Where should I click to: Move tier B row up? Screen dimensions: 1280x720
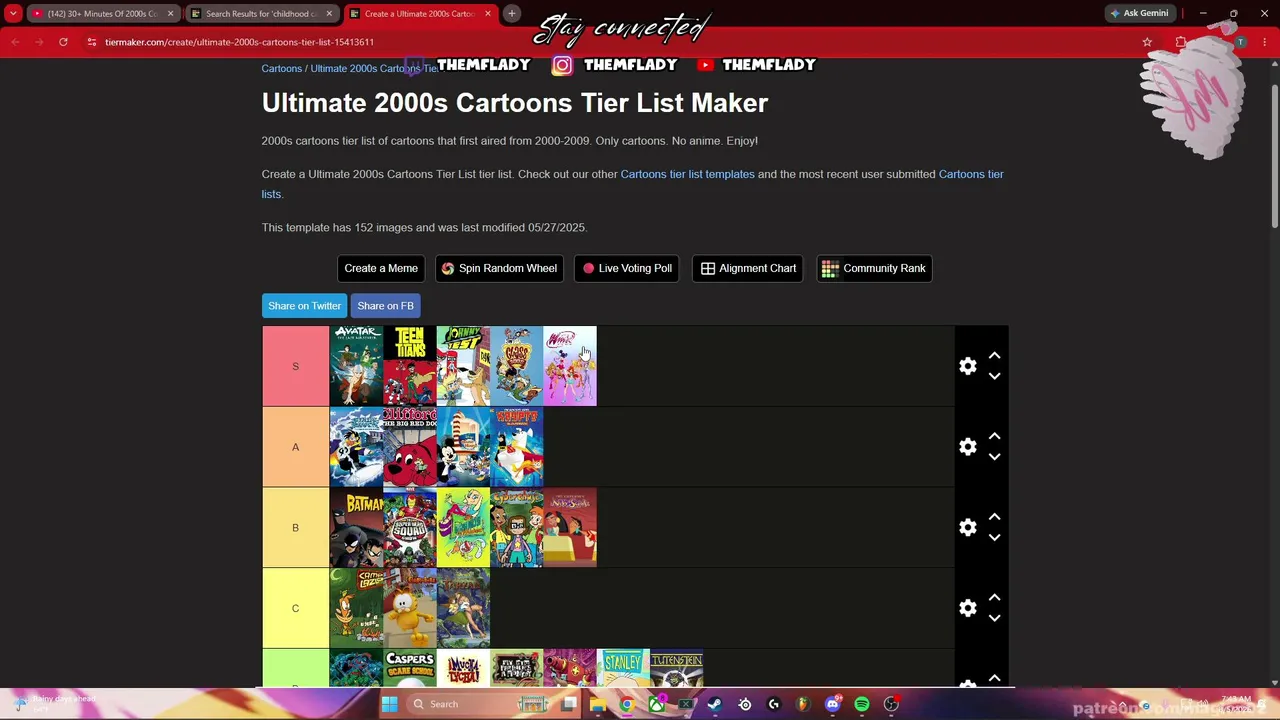click(994, 517)
